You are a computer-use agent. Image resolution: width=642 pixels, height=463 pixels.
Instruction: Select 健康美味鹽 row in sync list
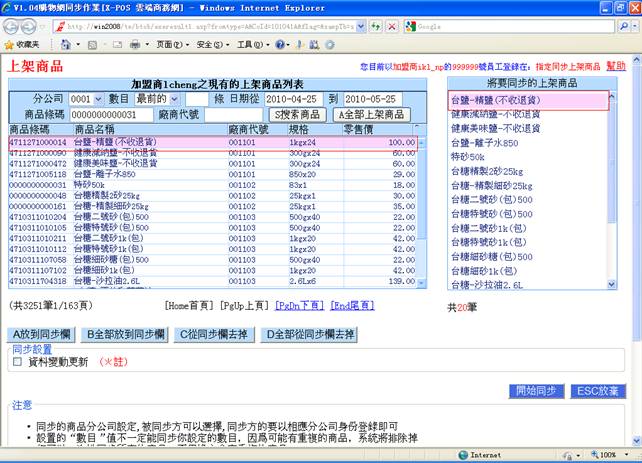(x=495, y=129)
